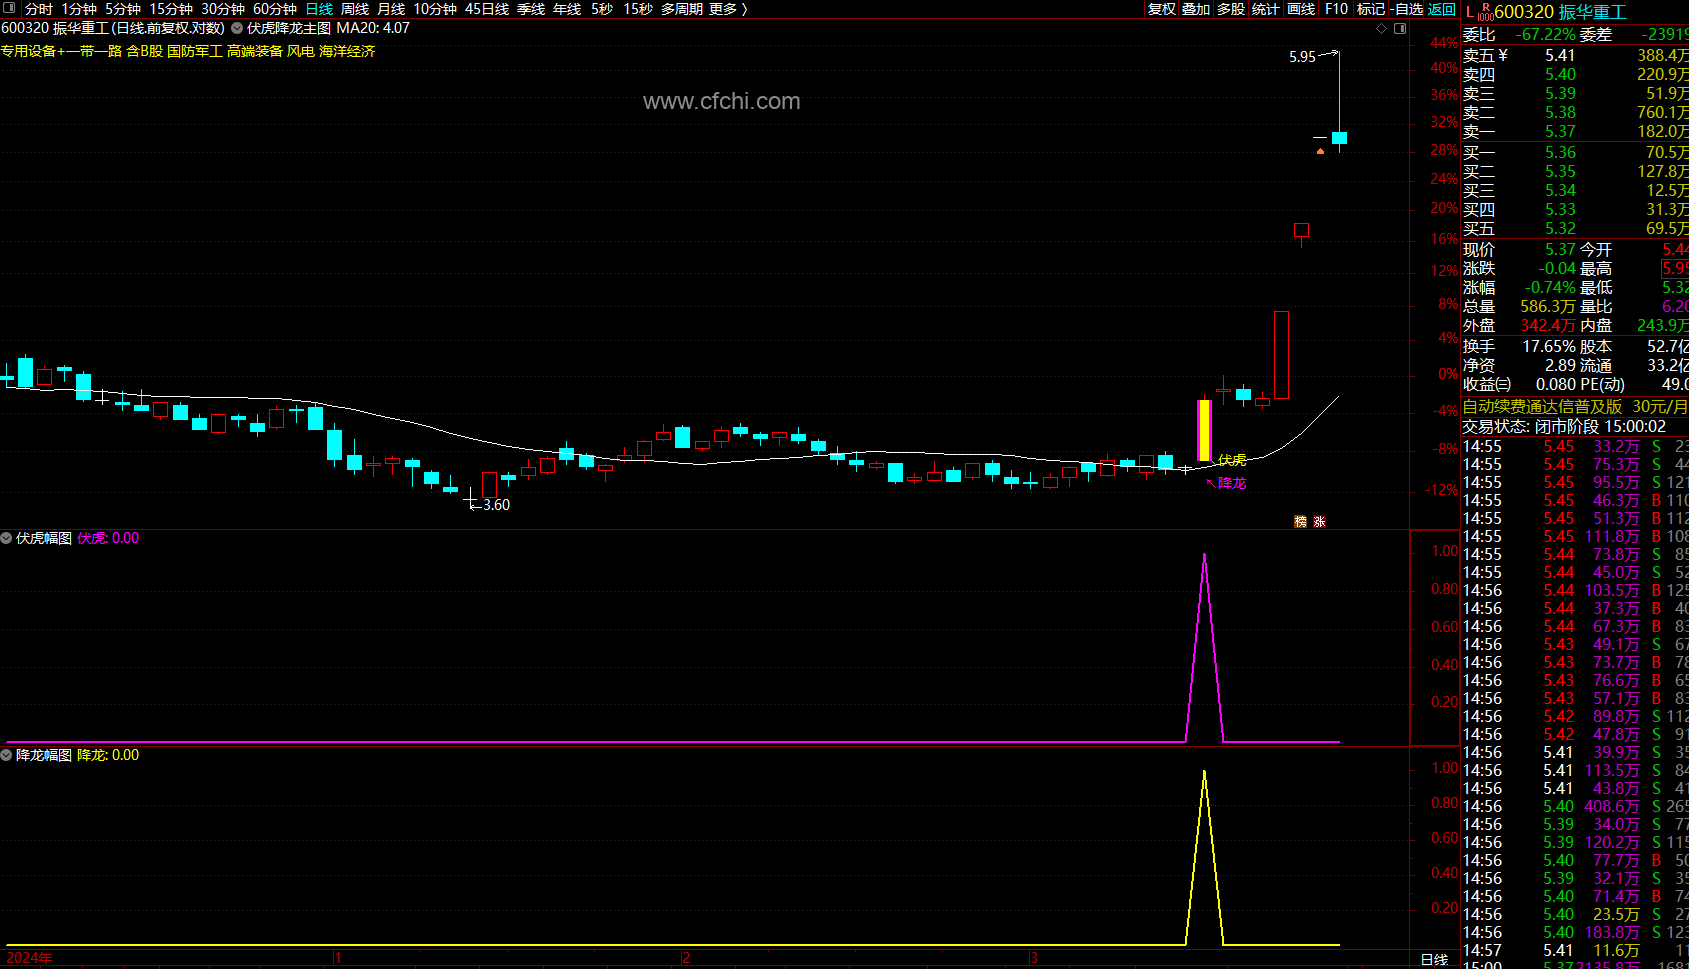Viewport: 1689px width, 969px height.
Task: Click the 自动续费通达信普及版 promotion link
Action: tap(1541, 407)
